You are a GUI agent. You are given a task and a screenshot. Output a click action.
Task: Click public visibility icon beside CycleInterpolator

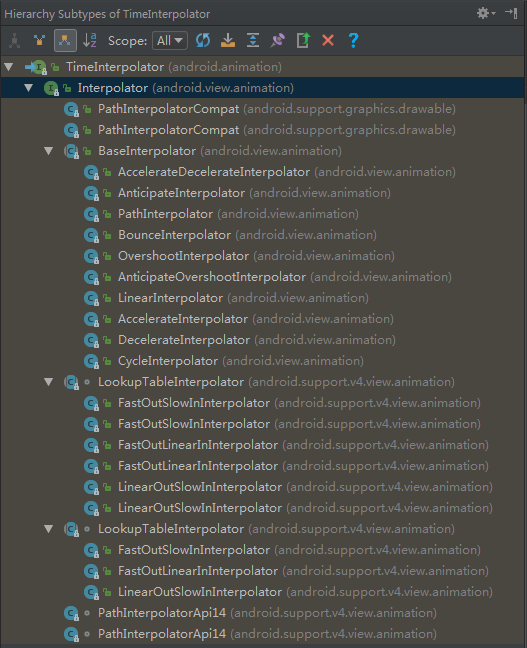[107, 361]
